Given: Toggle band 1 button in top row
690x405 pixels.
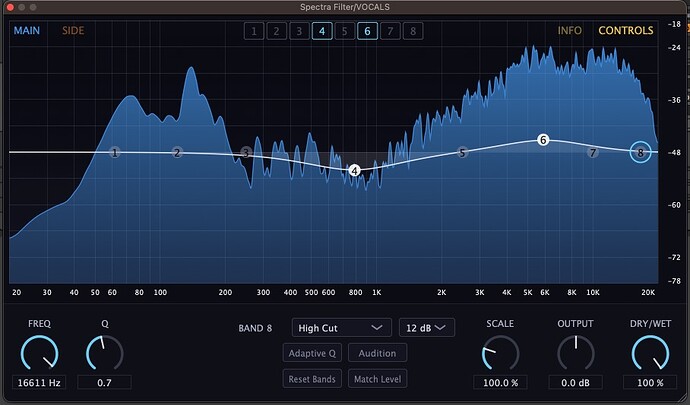Looking at the screenshot, I should (254, 31).
